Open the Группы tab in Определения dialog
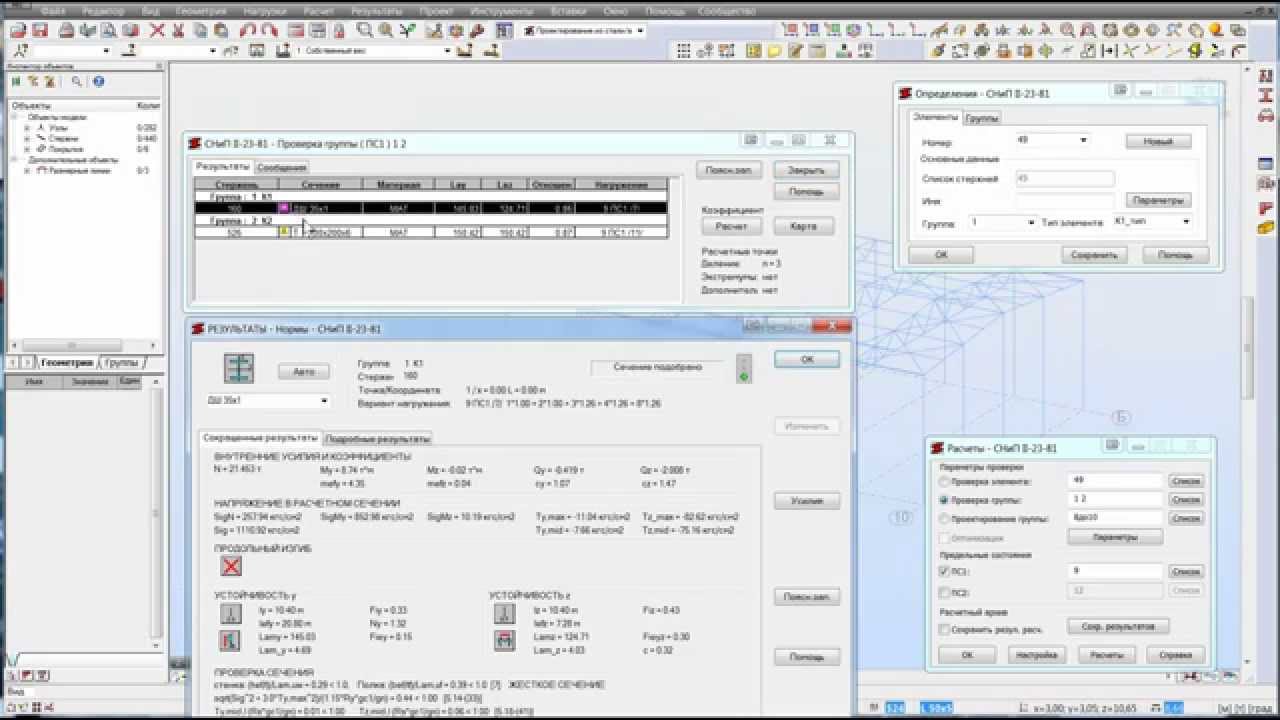Viewport: 1280px width, 720px height. tap(983, 118)
